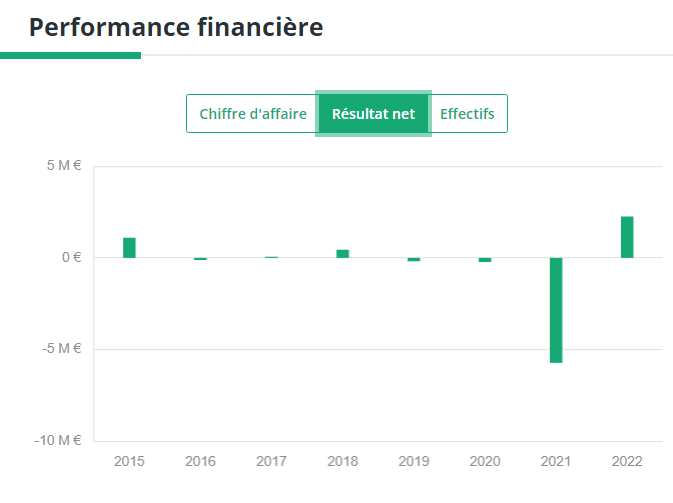Viewport: 673px width, 503px height.
Task: Select the small 2019 negative bar
Action: [x=413, y=259]
